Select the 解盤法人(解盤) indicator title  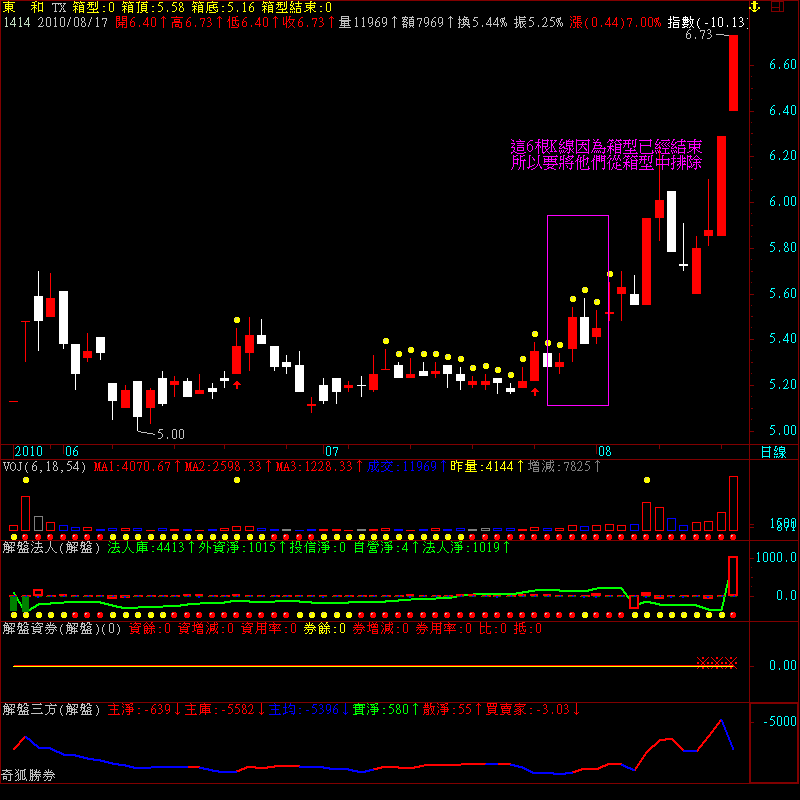(x=52, y=547)
